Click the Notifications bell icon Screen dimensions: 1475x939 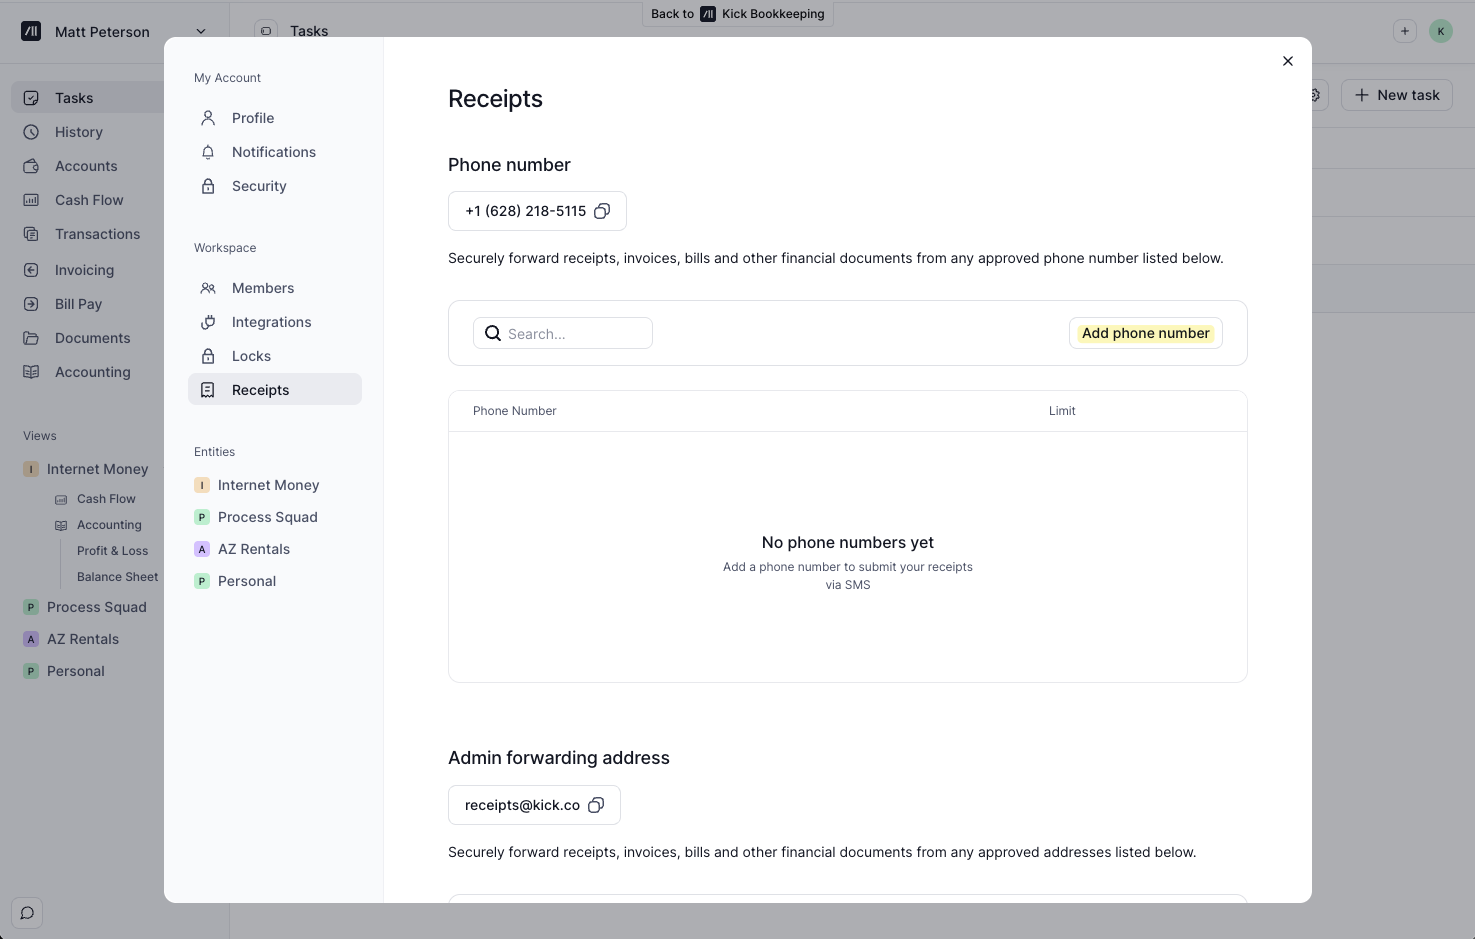208,152
